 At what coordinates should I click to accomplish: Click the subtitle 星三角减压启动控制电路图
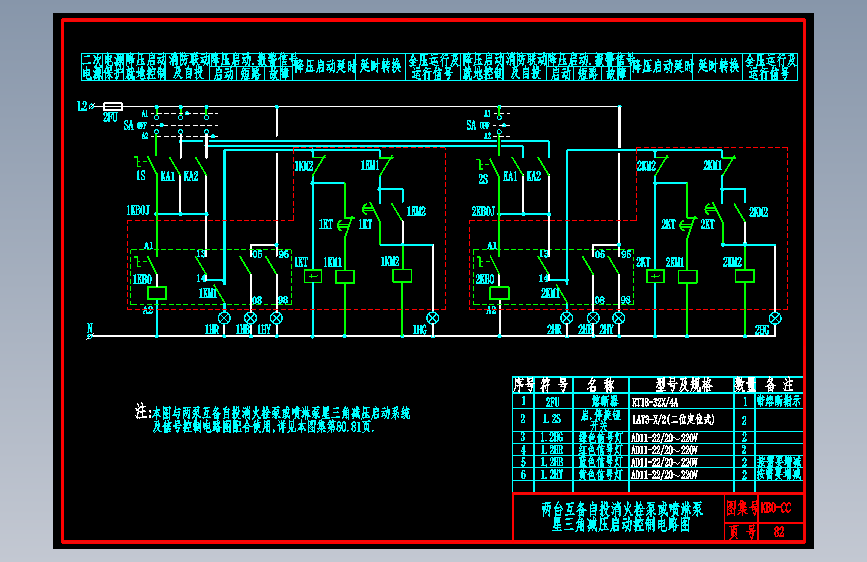(620, 525)
